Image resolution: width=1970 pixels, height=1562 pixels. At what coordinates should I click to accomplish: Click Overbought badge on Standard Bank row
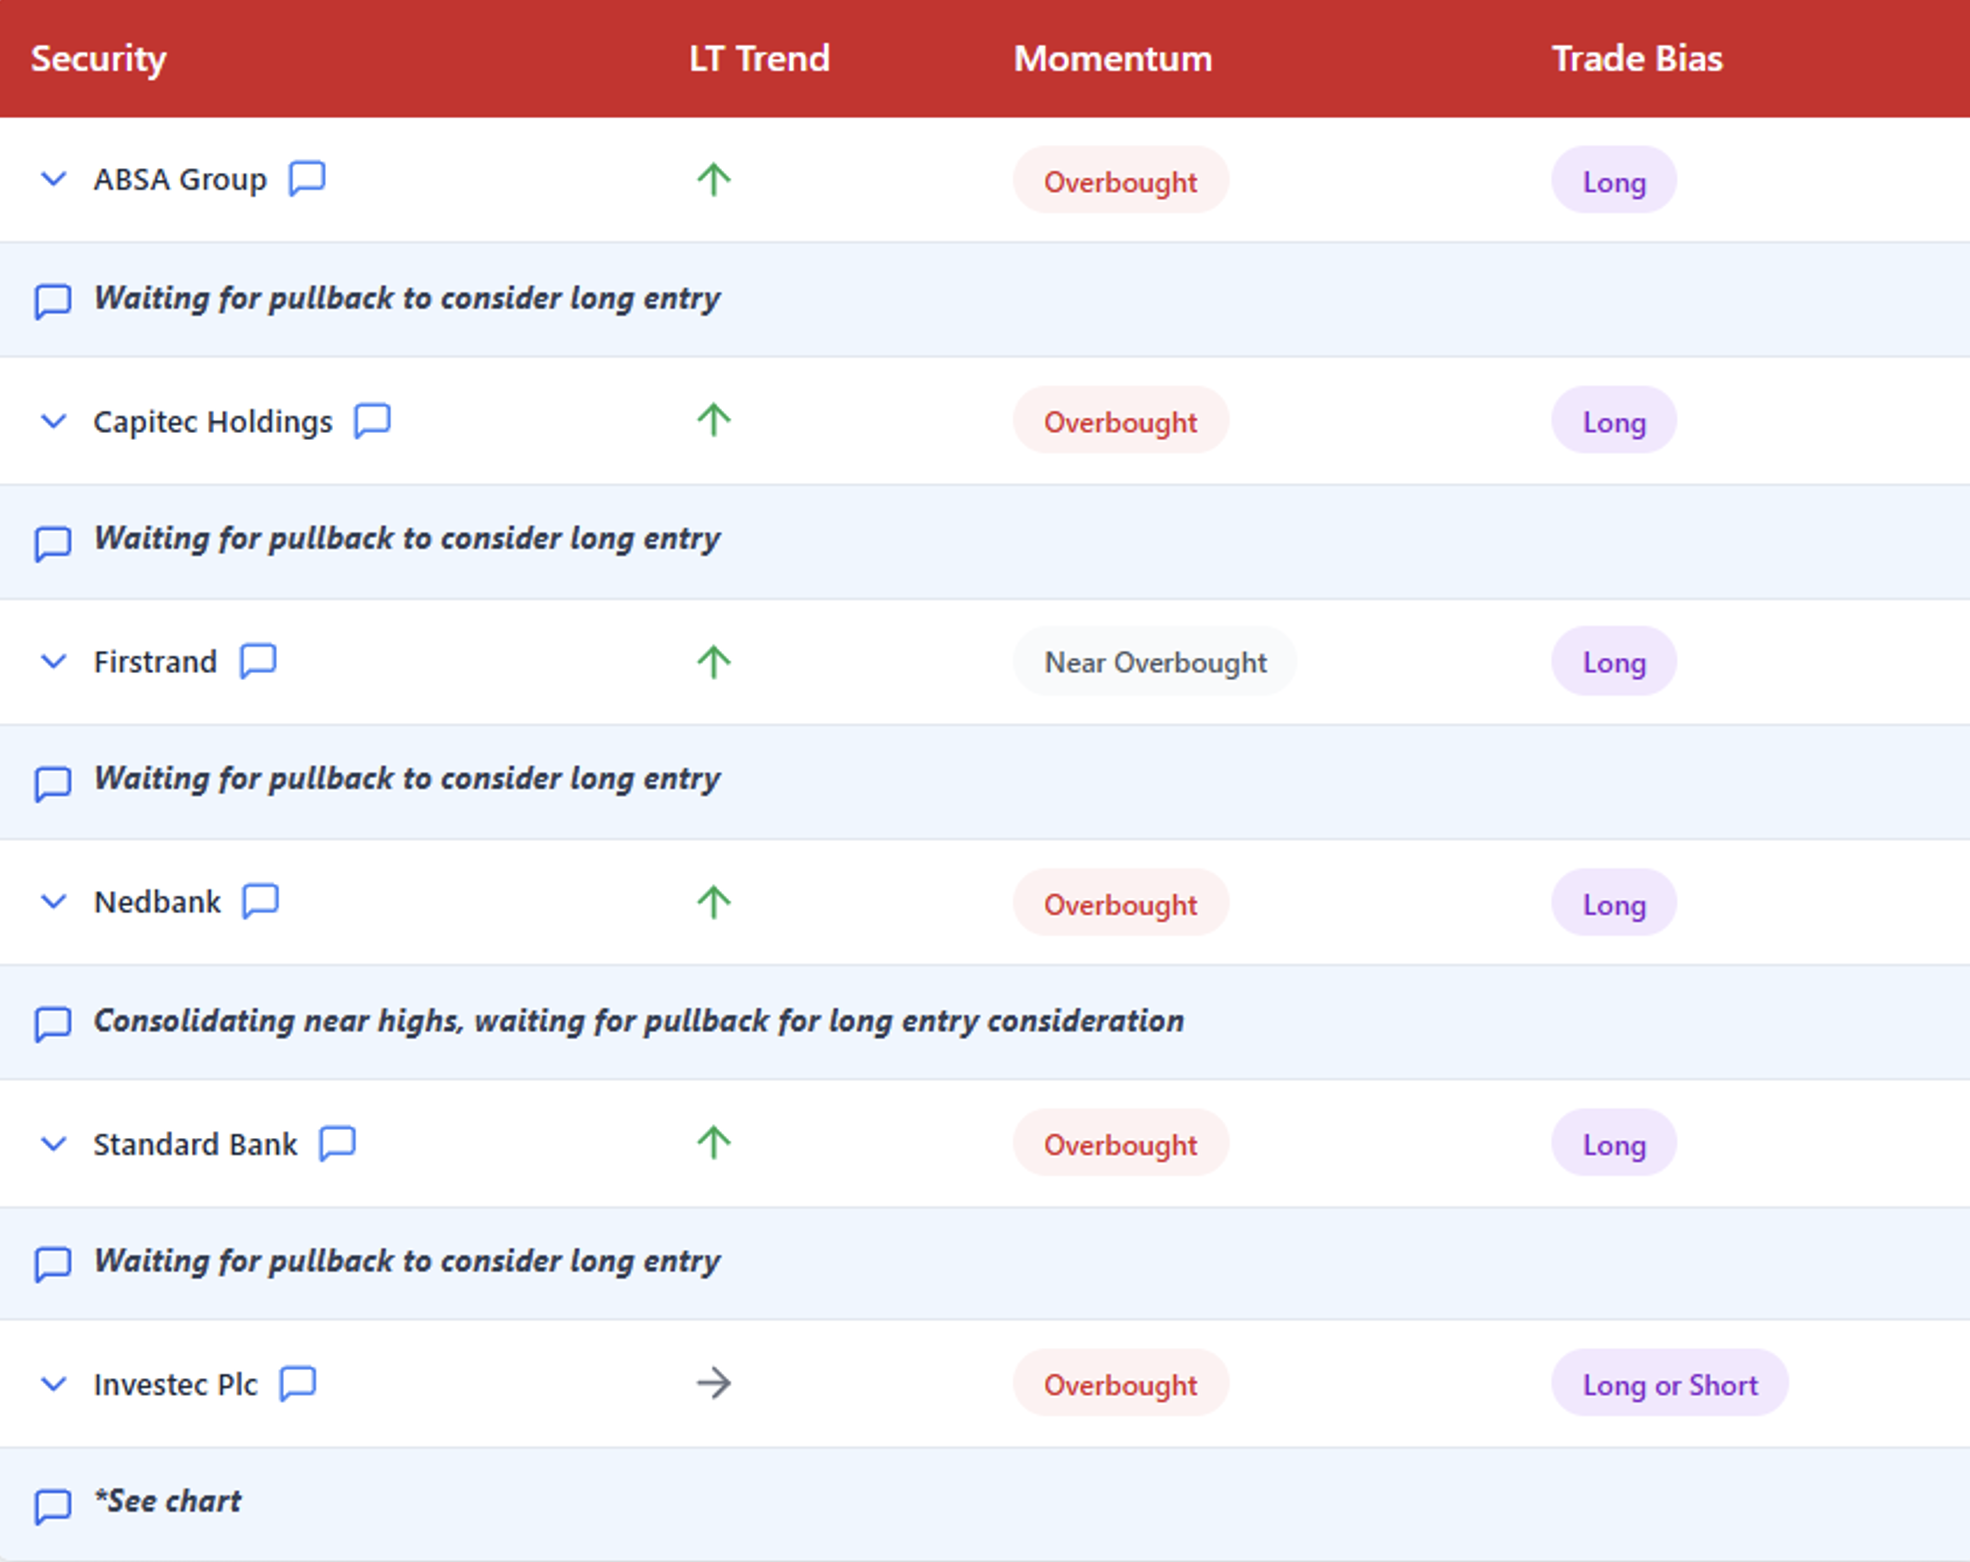click(1120, 1144)
